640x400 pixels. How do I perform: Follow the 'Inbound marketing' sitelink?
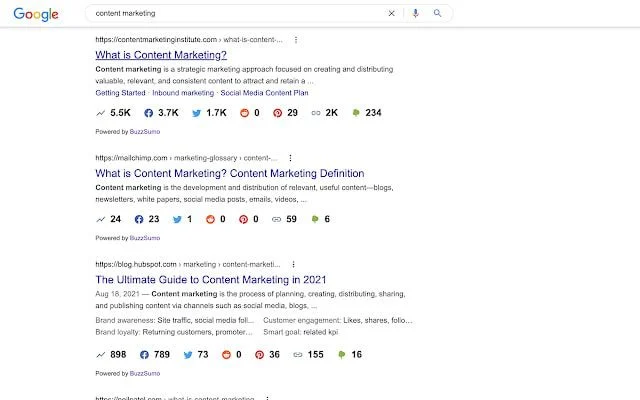click(183, 93)
